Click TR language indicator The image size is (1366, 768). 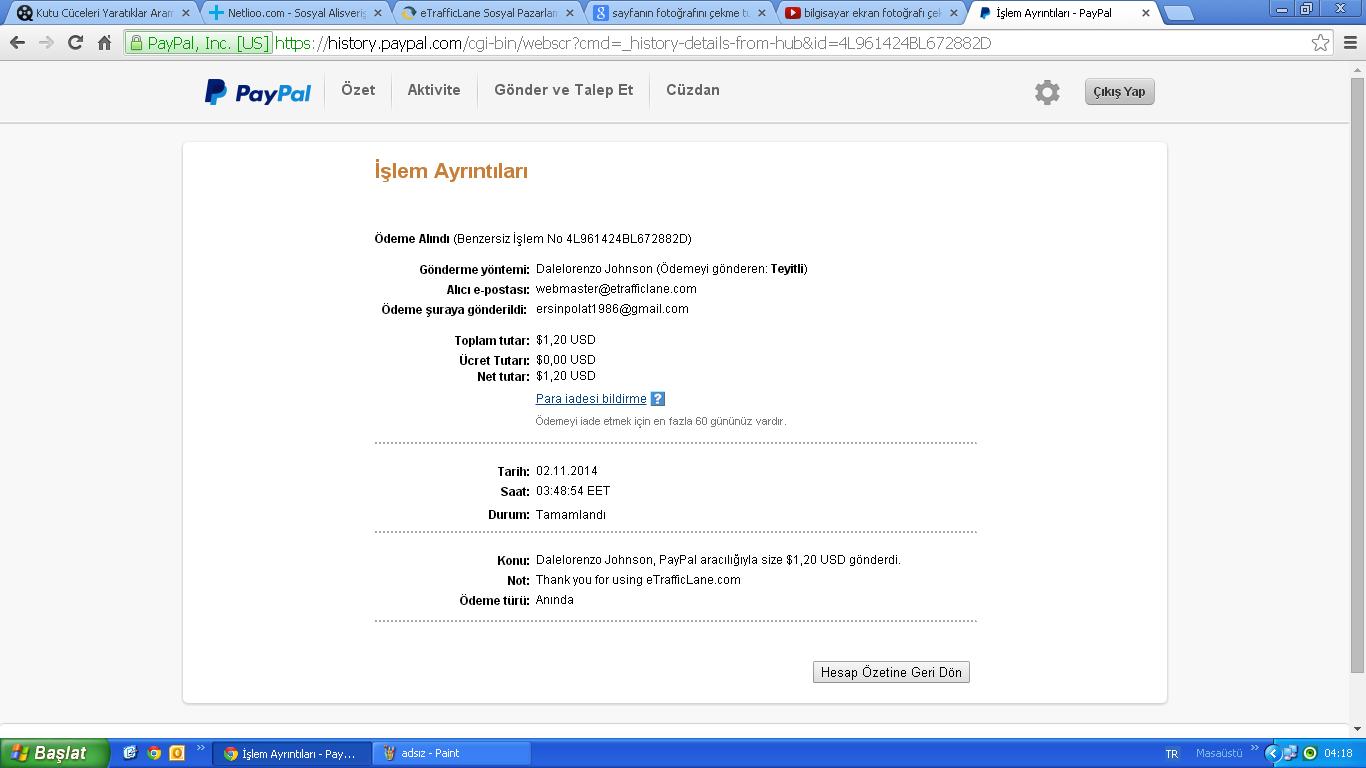1171,754
